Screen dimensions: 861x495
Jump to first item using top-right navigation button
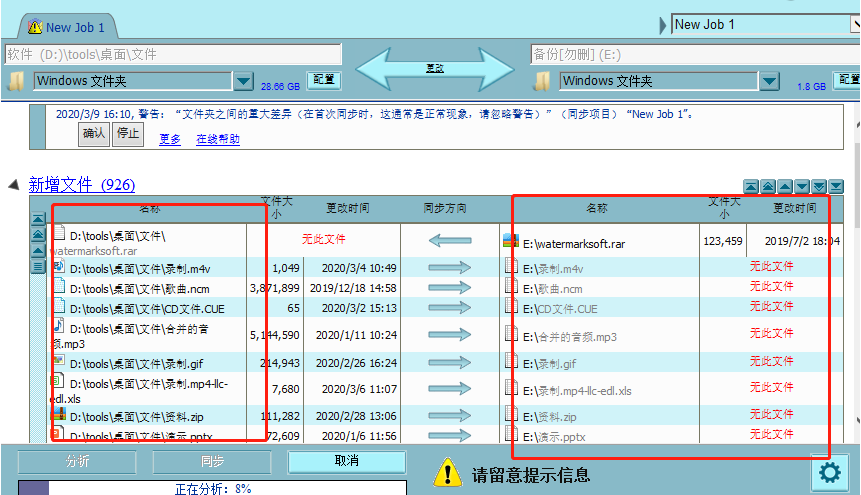[x=751, y=187]
